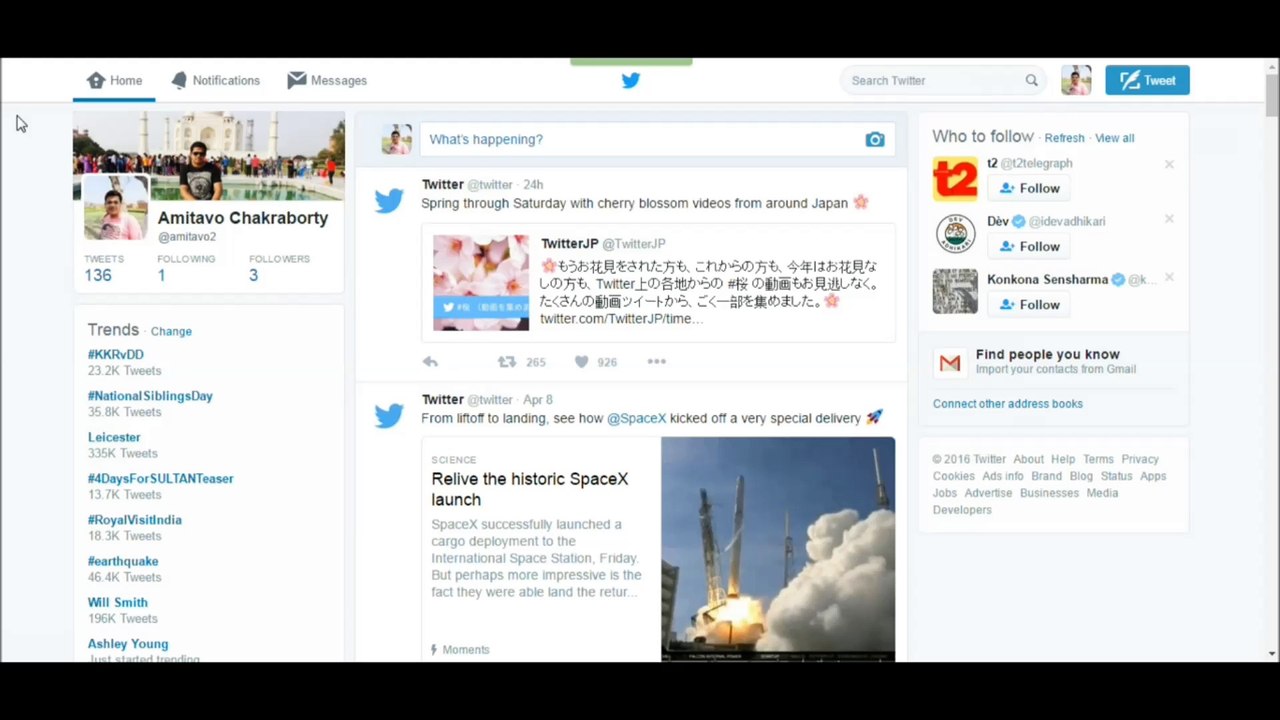Retweet the cherry blossom tweet
The width and height of the screenshot is (1280, 720).
(x=507, y=362)
